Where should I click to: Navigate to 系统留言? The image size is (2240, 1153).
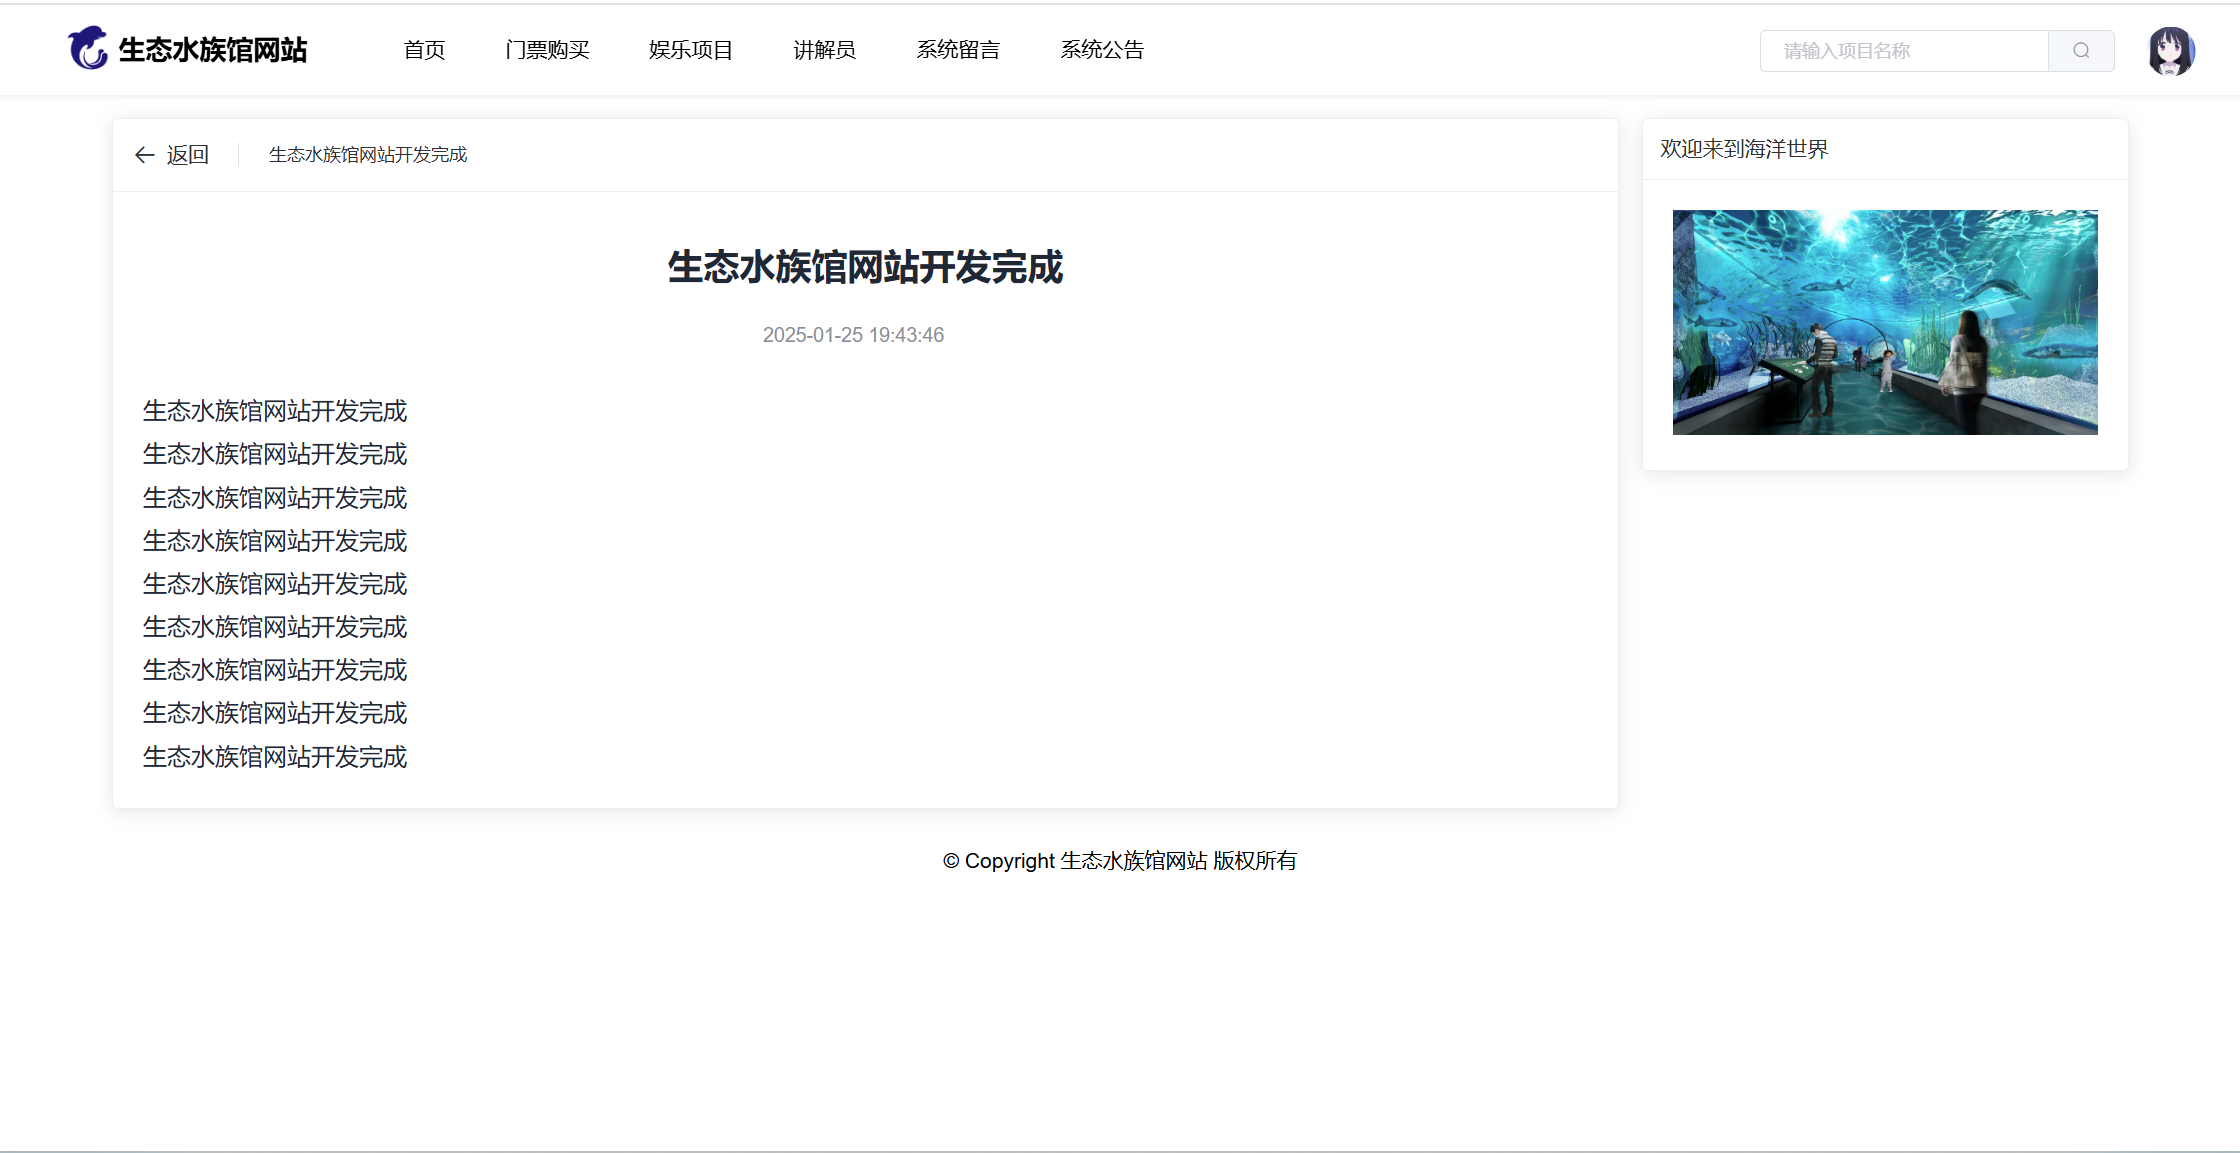(958, 50)
